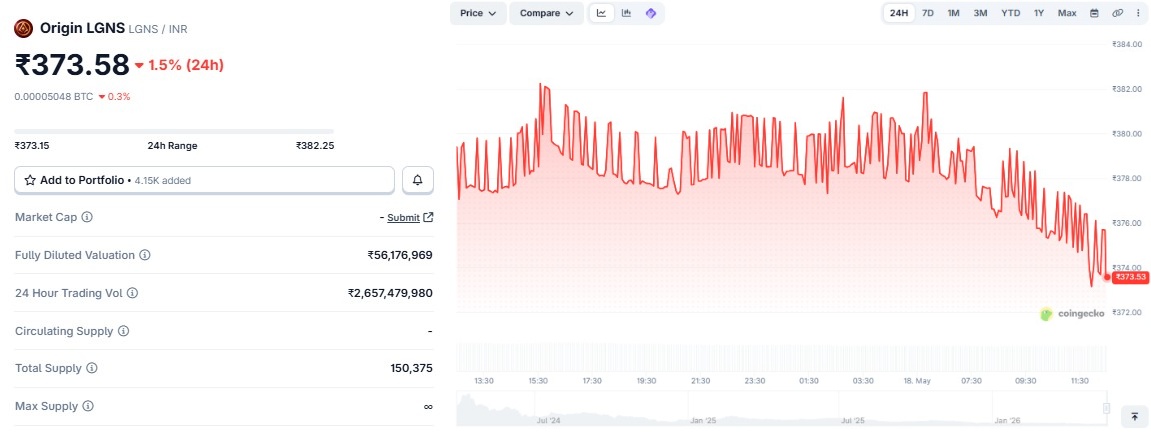This screenshot has width=1151, height=433.
Task: Switch to line chart view
Action: click(602, 13)
